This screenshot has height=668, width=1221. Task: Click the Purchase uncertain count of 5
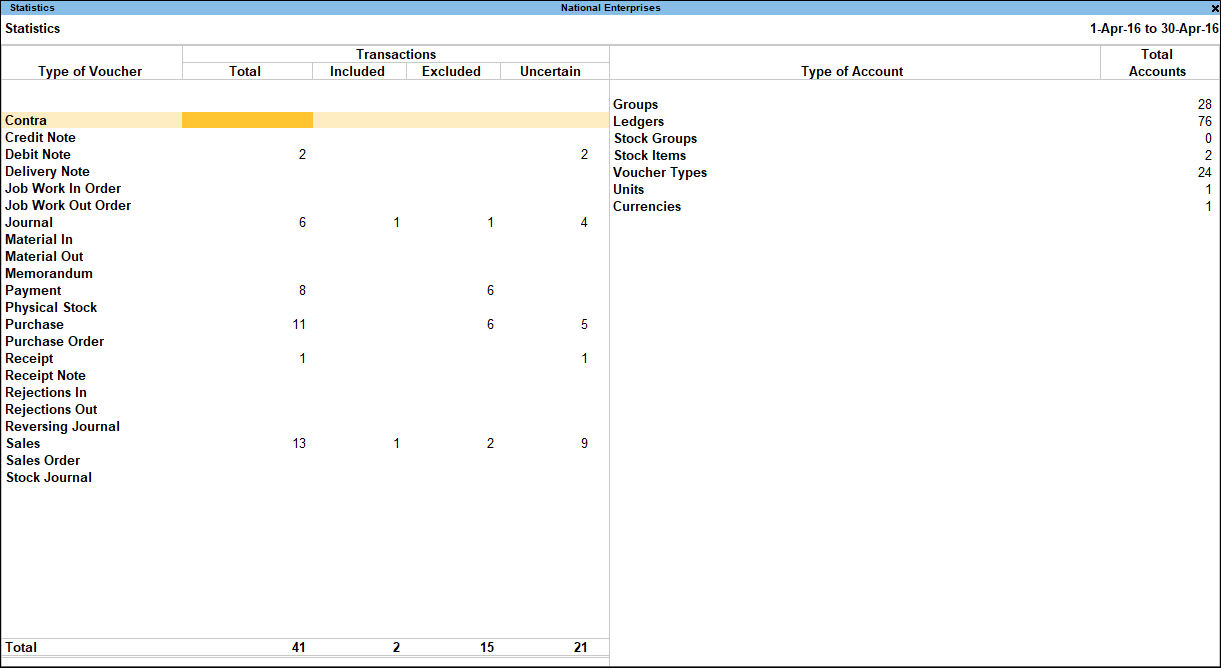point(585,324)
